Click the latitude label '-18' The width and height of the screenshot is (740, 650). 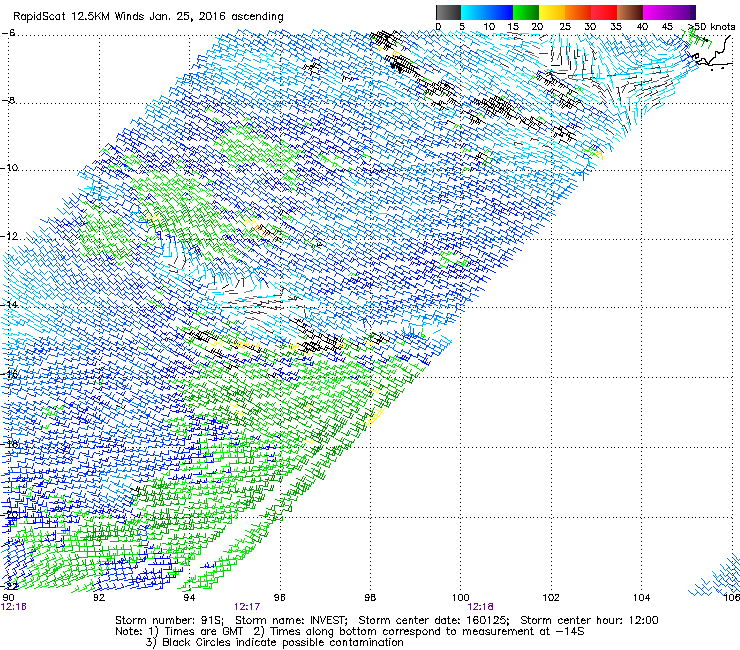click(9, 444)
